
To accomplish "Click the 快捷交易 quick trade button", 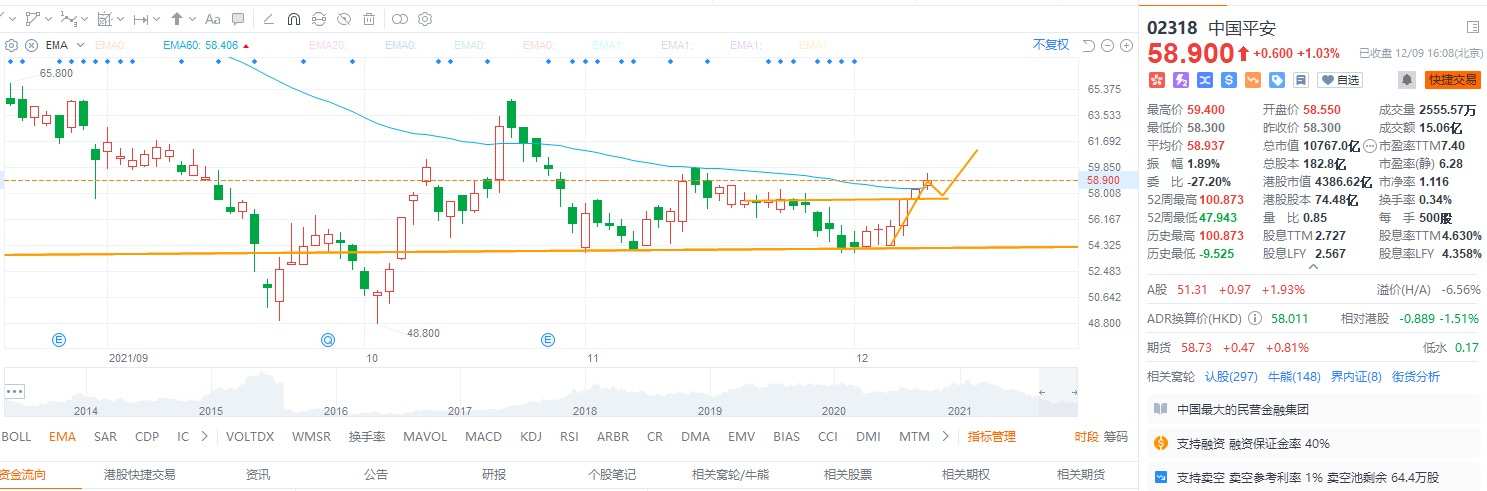I will 1452,80.
